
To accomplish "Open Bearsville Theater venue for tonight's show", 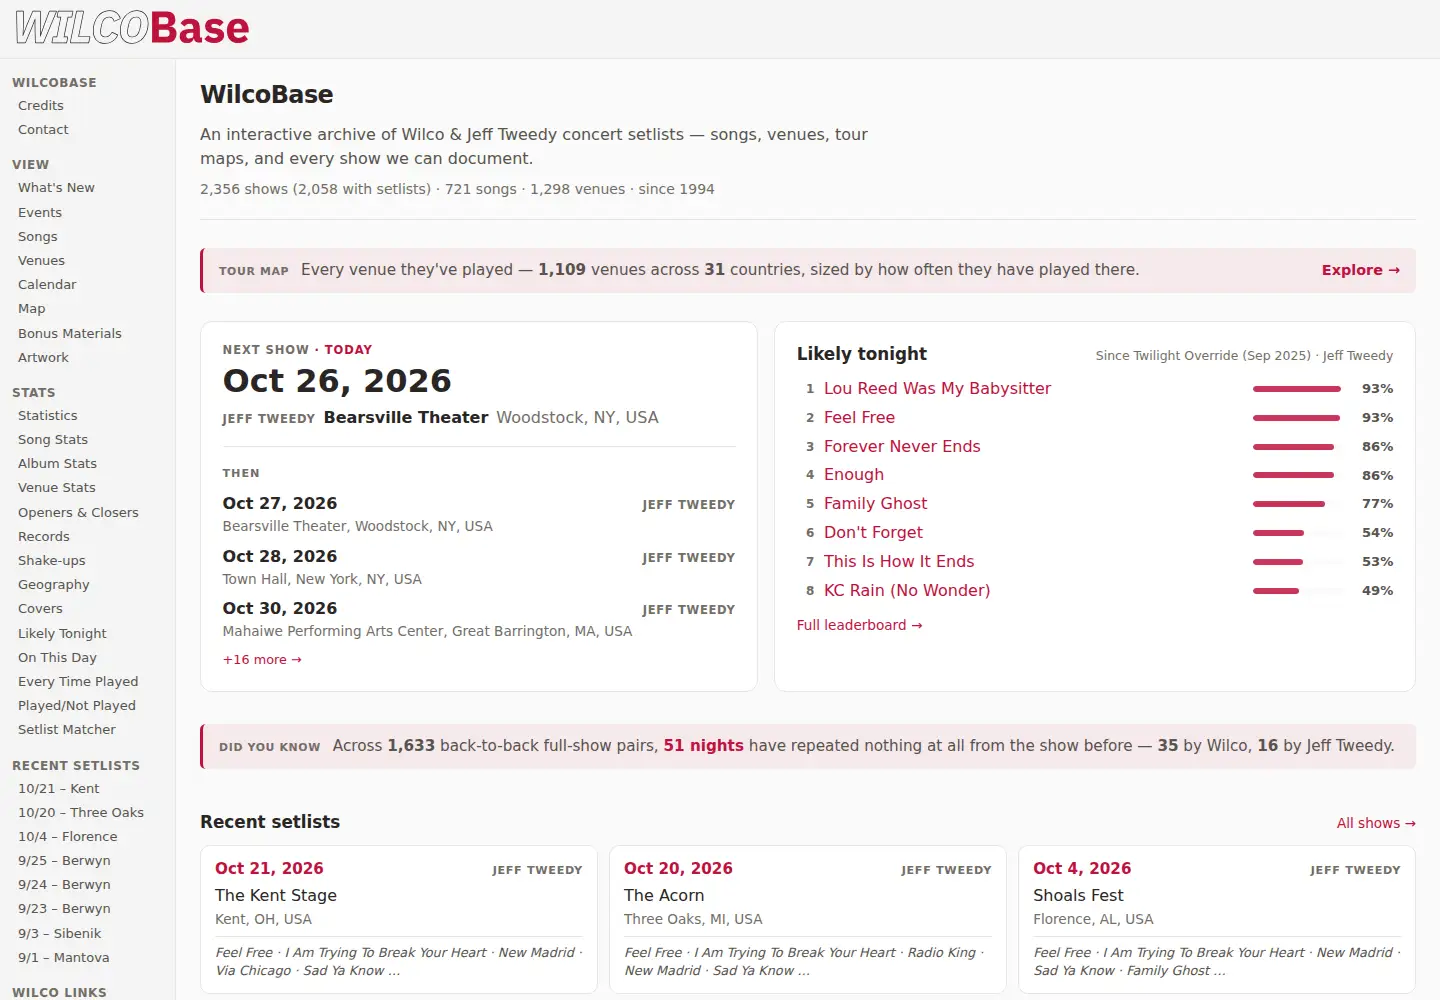I will click(406, 418).
